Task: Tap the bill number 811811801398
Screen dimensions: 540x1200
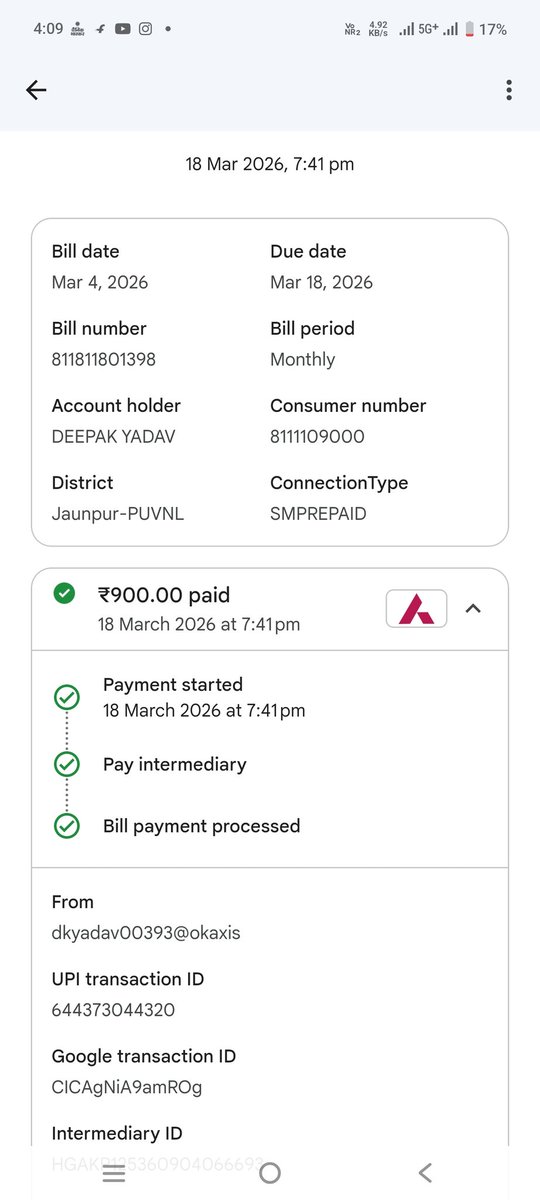Action: click(x=104, y=359)
